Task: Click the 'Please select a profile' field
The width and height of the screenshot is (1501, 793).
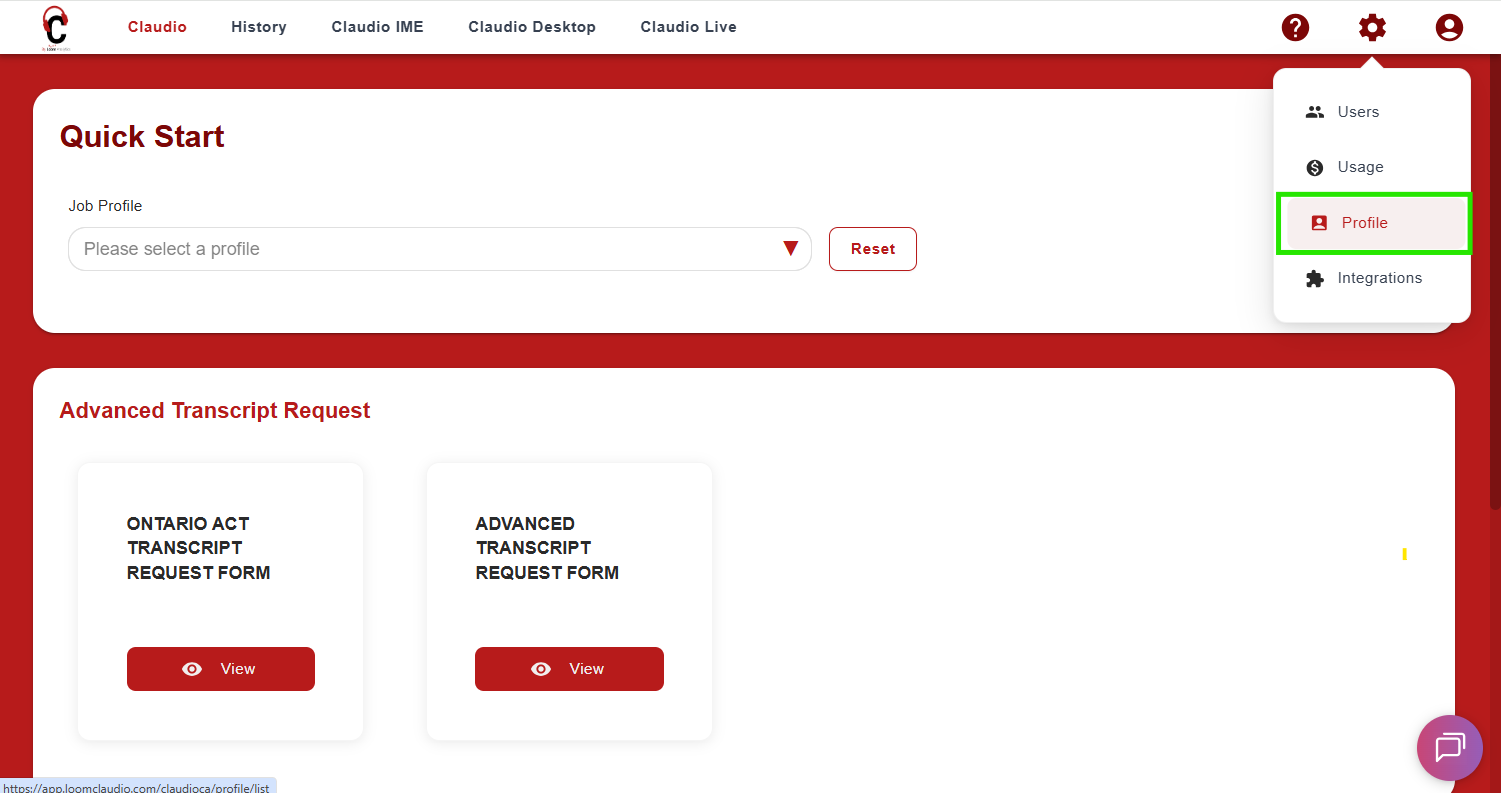Action: click(x=420, y=249)
